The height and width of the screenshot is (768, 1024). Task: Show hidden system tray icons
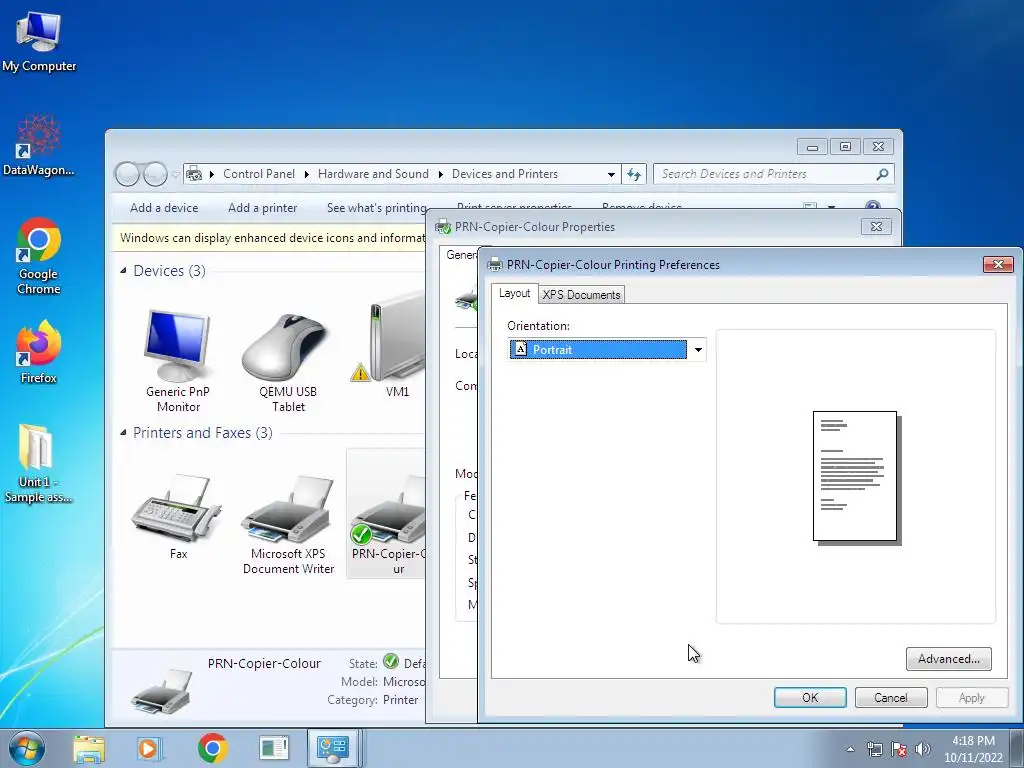850,749
